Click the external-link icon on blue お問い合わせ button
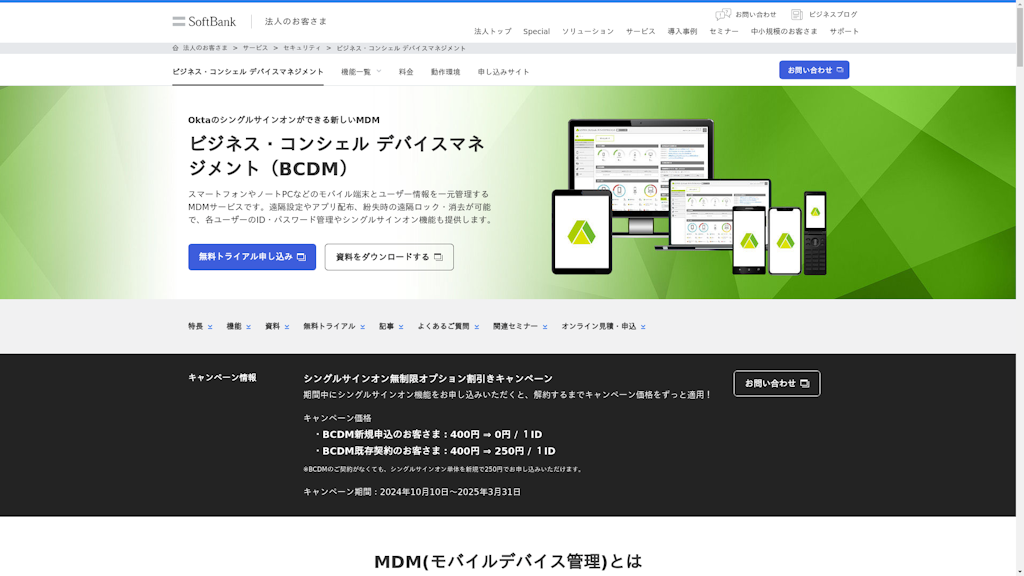The image size is (1024, 576). click(842, 69)
